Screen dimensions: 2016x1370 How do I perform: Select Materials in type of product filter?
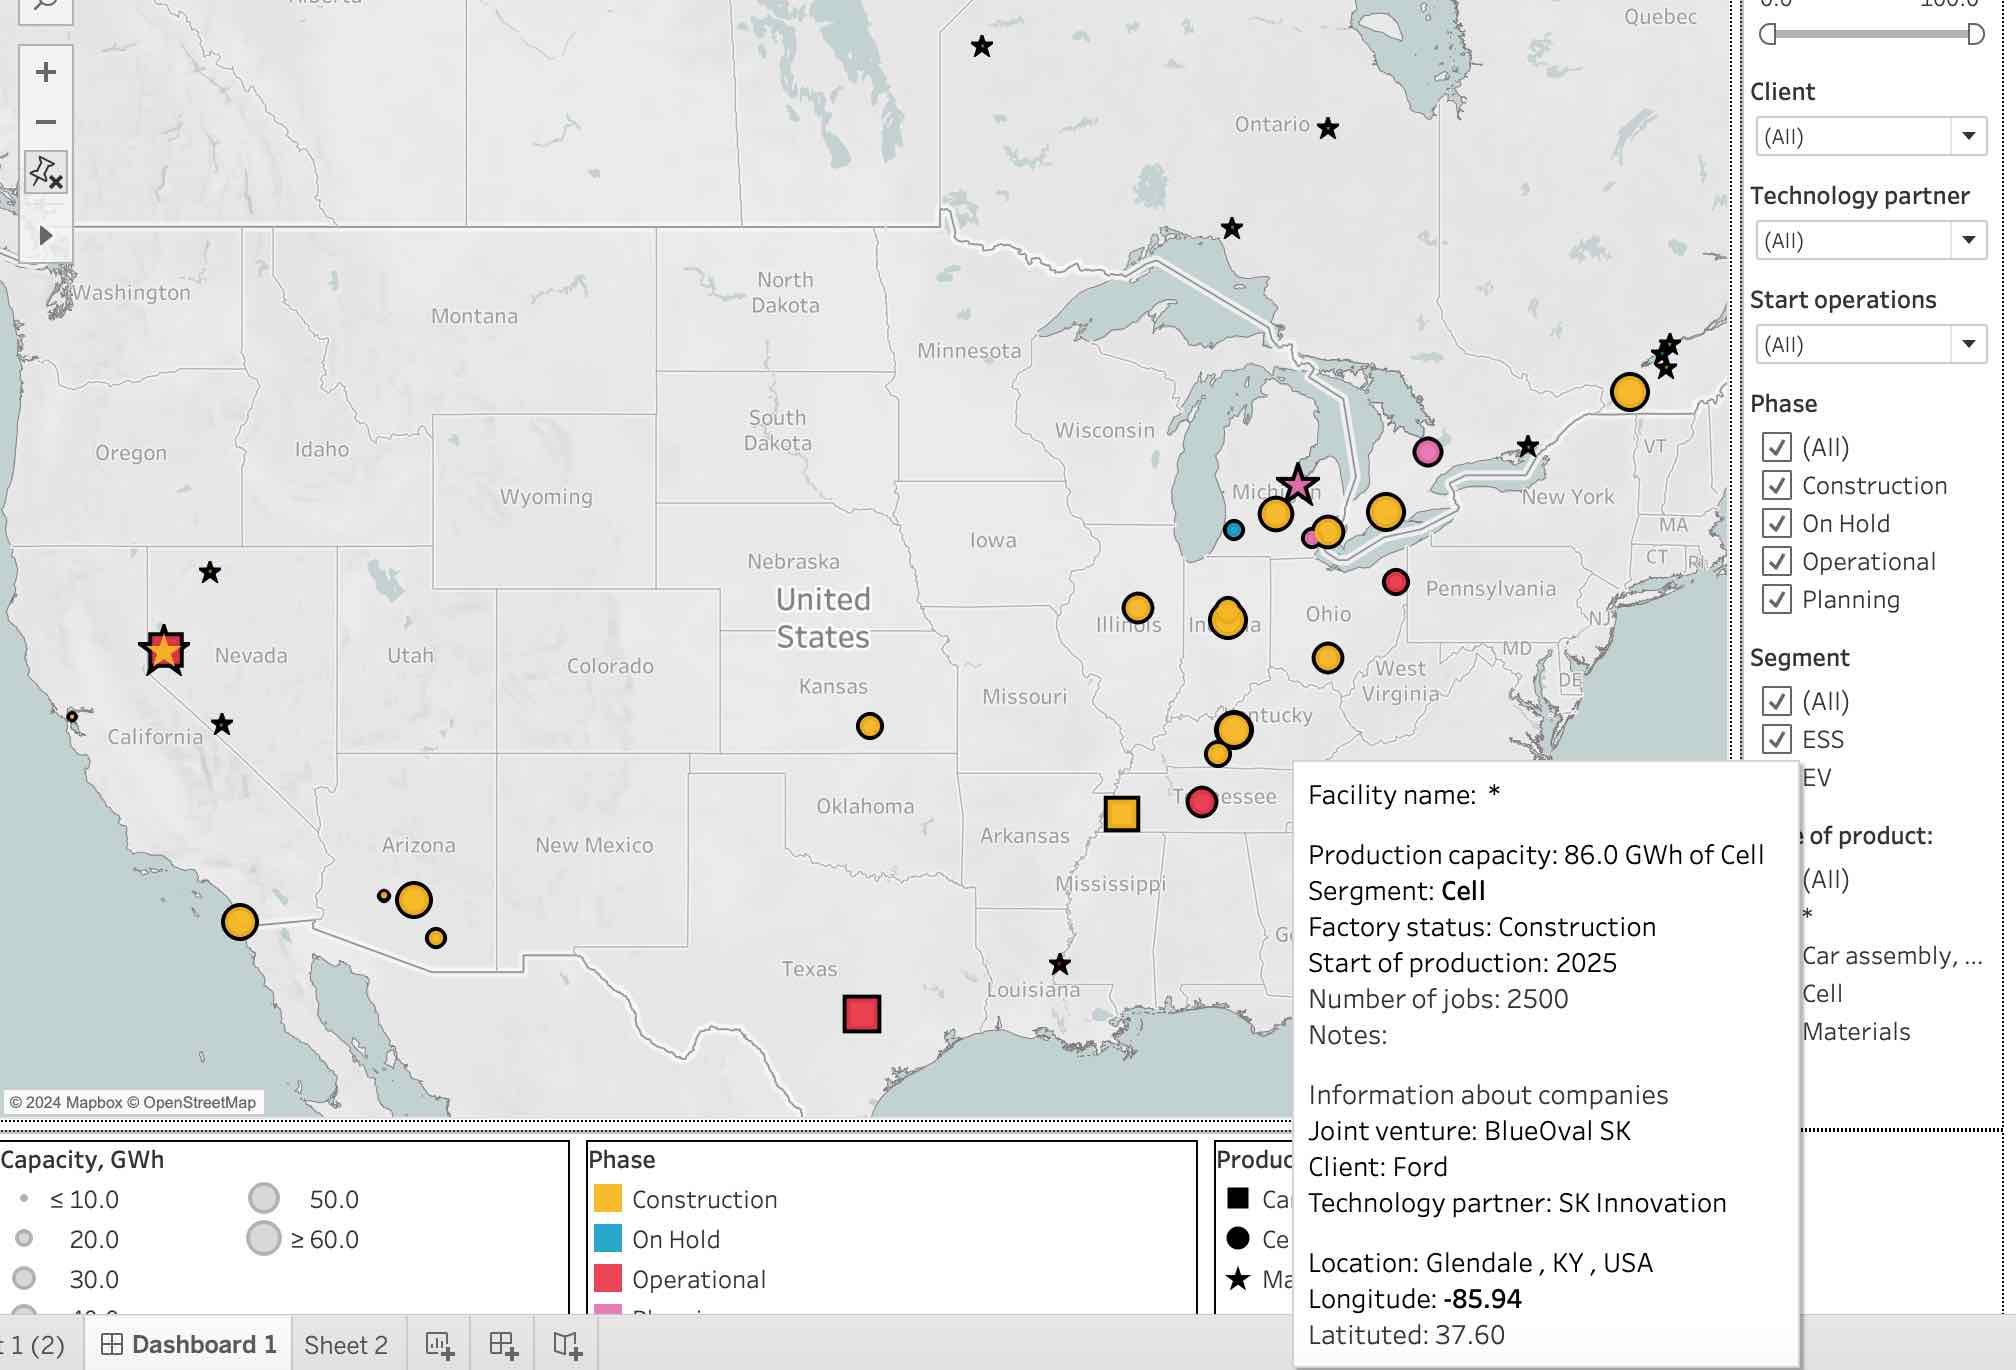point(1856,1032)
